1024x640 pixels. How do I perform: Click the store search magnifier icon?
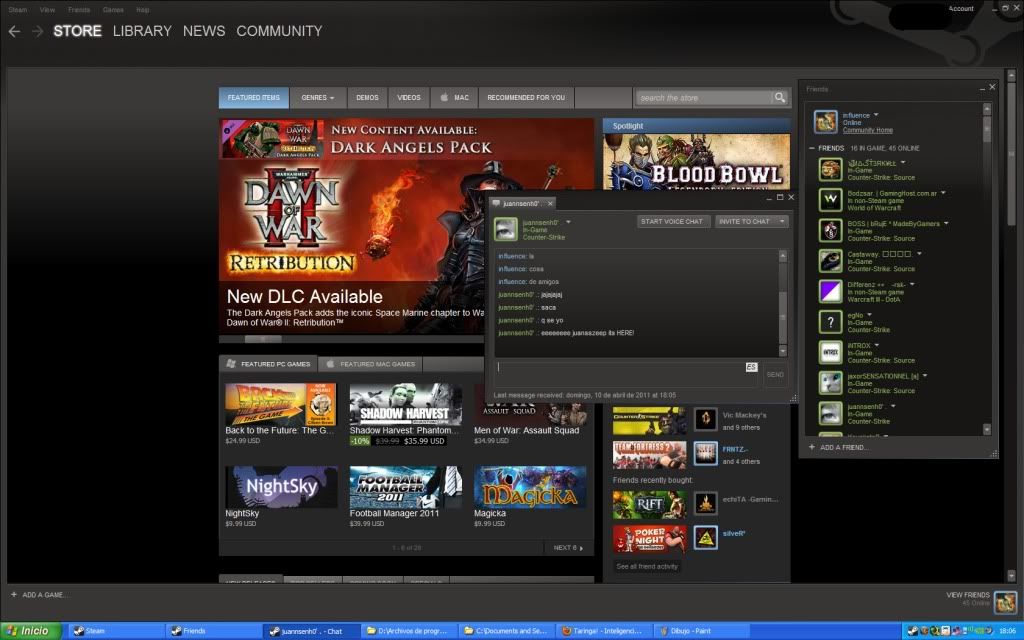(x=780, y=97)
